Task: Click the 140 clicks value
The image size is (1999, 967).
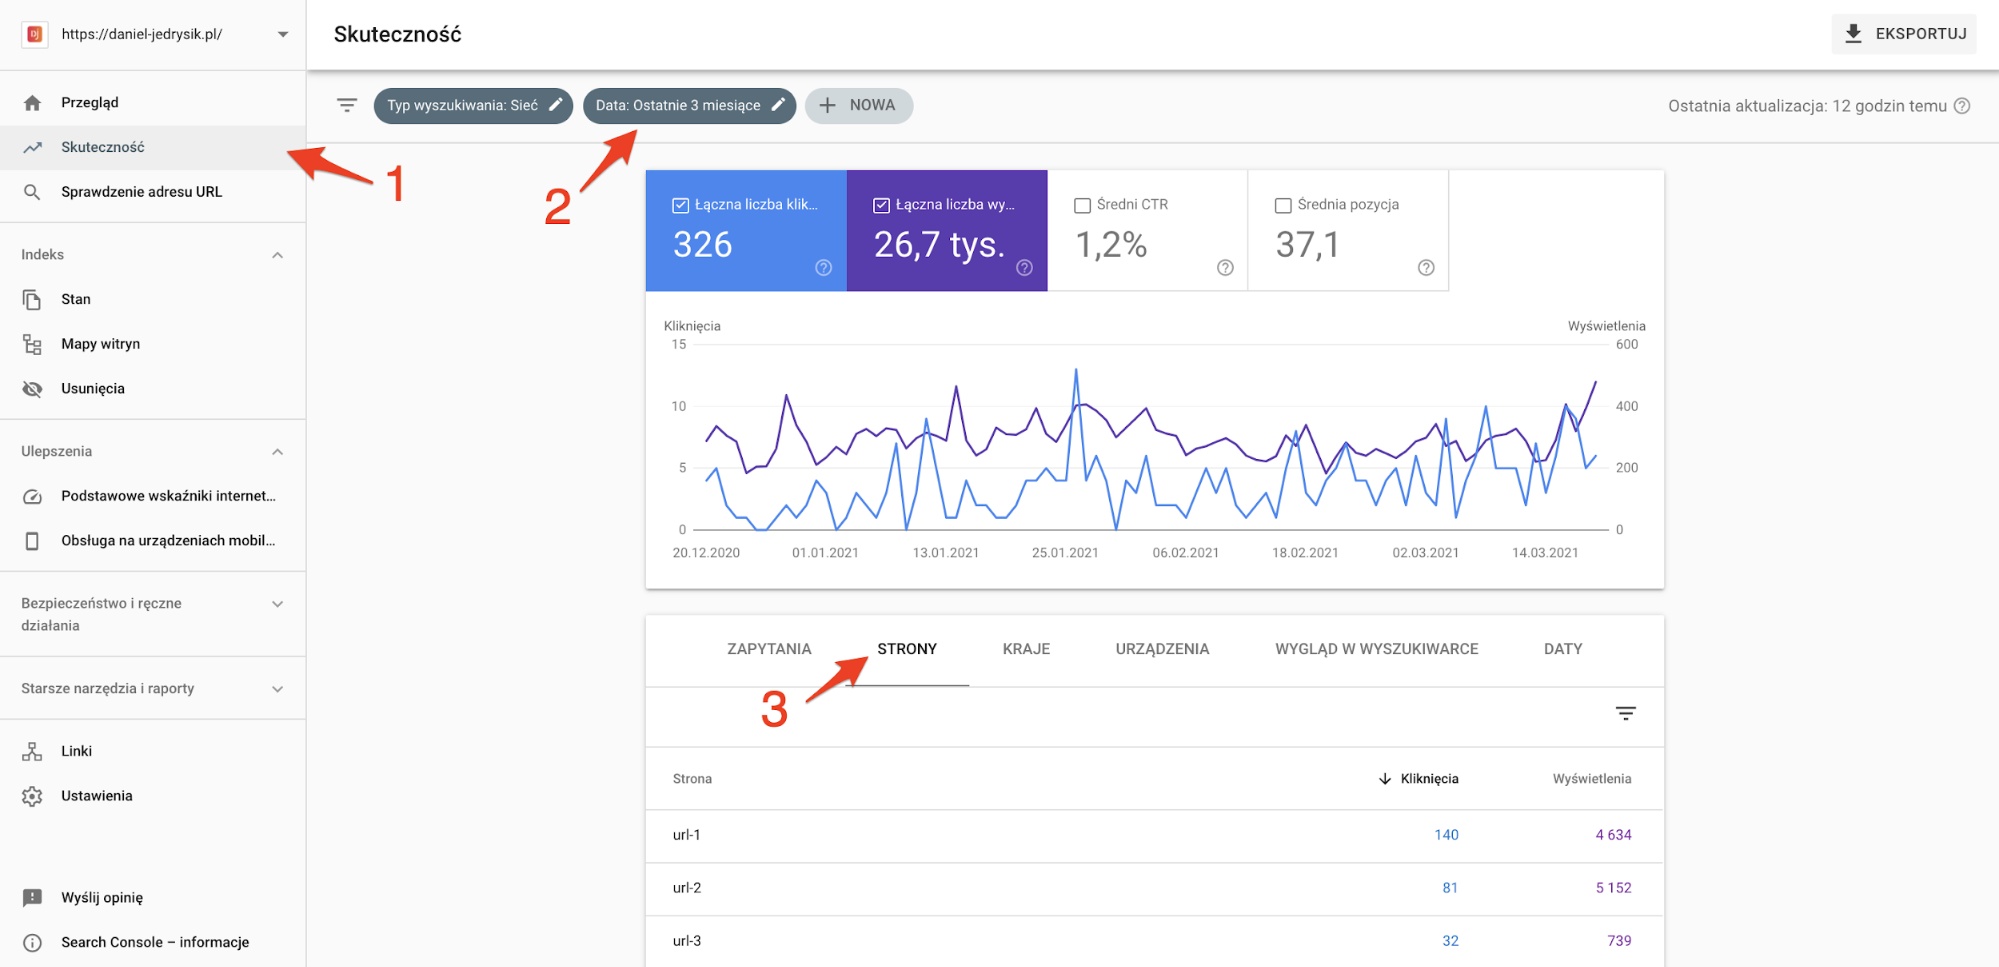Action: [1446, 835]
